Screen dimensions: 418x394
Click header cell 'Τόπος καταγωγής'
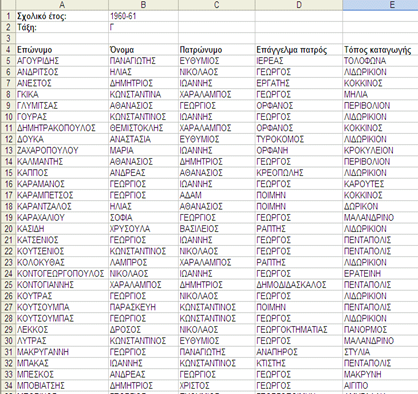click(x=380, y=50)
